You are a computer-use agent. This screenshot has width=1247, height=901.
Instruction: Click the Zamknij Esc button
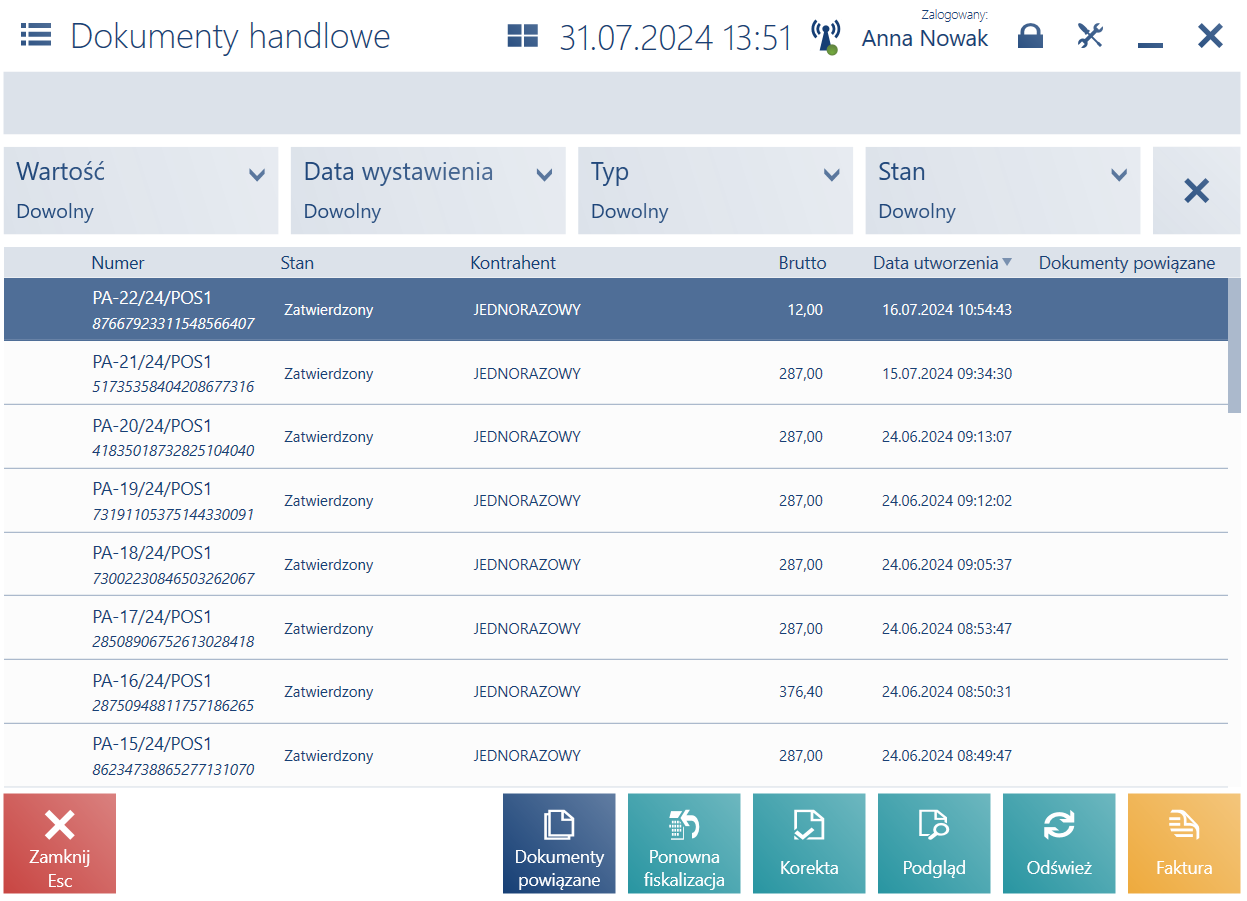(60, 843)
